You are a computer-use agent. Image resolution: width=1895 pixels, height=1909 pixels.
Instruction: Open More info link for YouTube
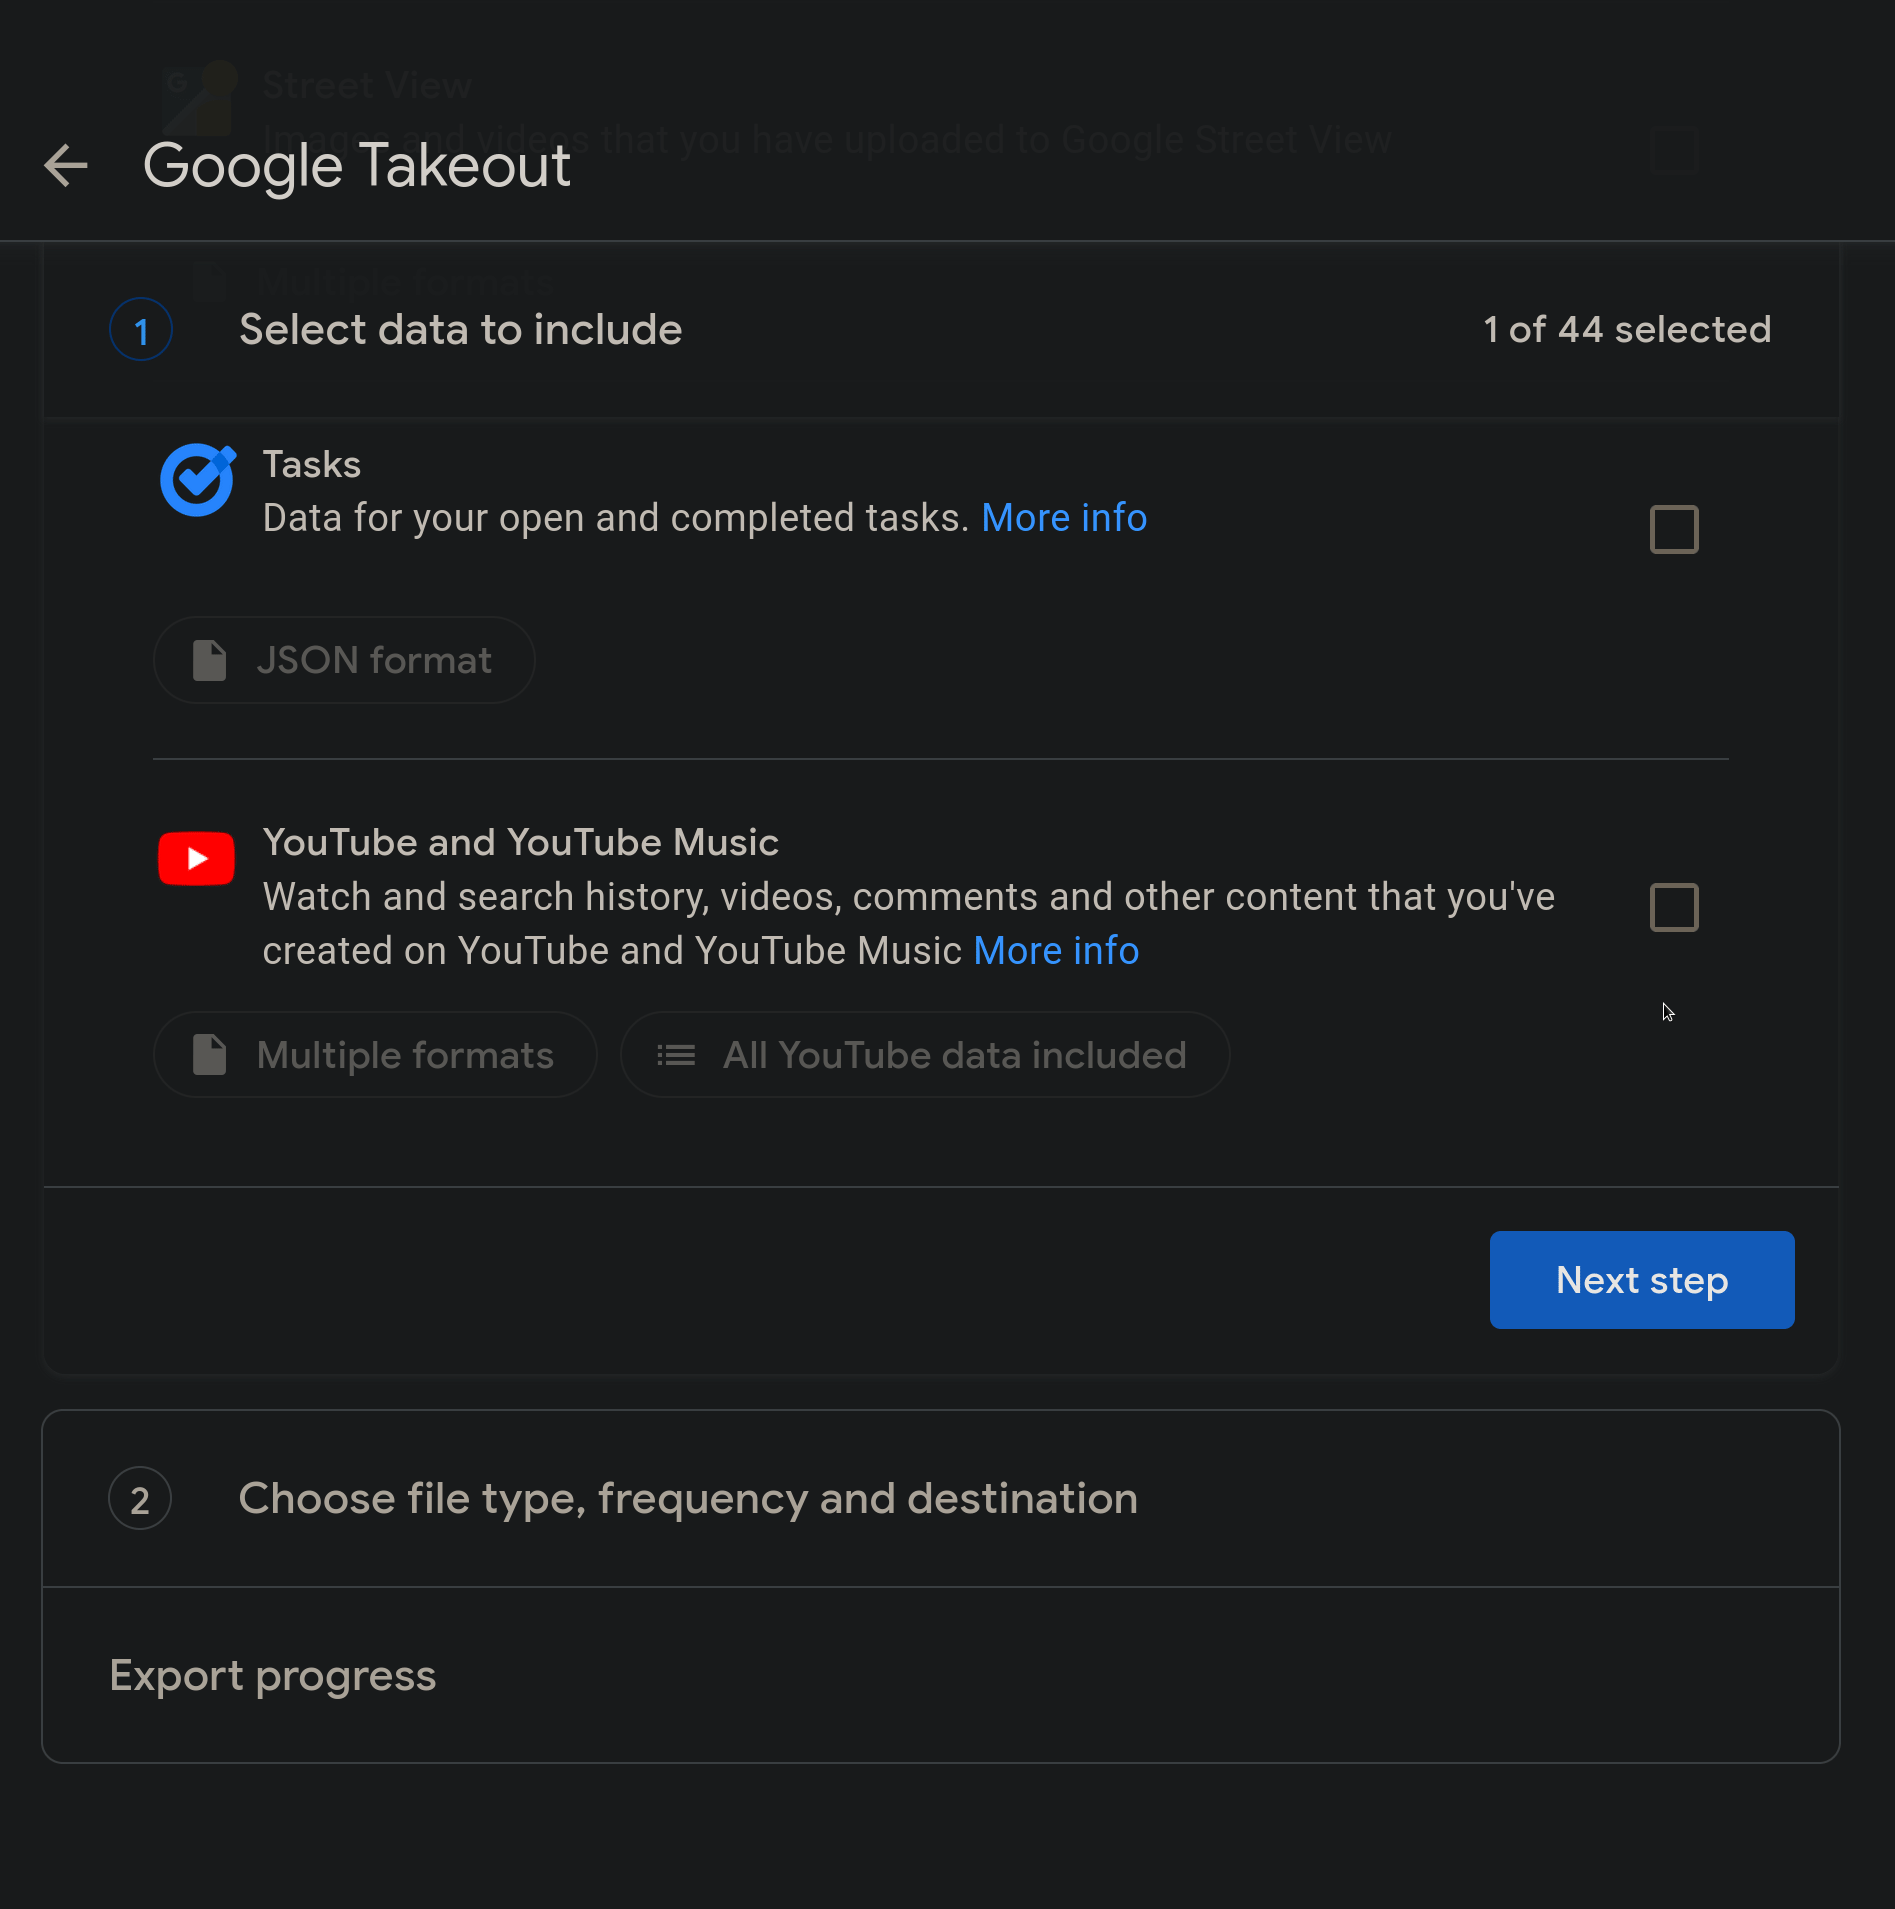(1056, 951)
